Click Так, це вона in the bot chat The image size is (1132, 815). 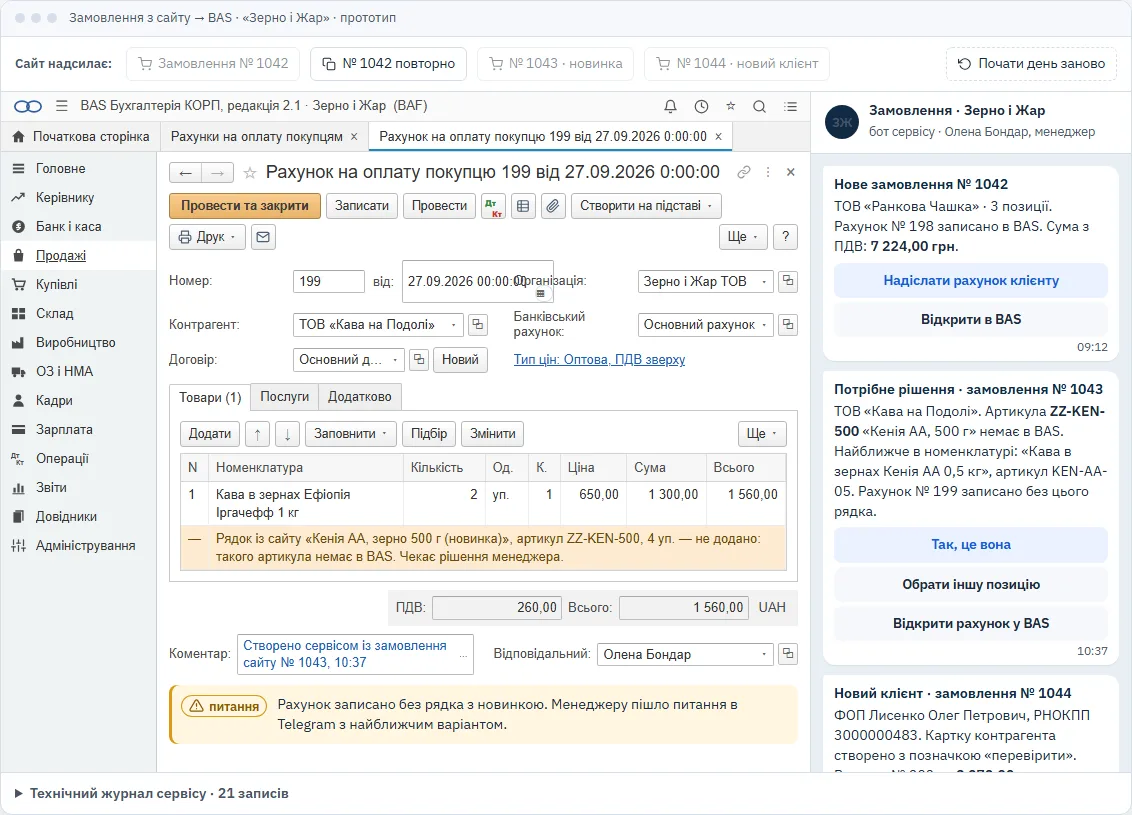pyautogui.click(x=970, y=545)
